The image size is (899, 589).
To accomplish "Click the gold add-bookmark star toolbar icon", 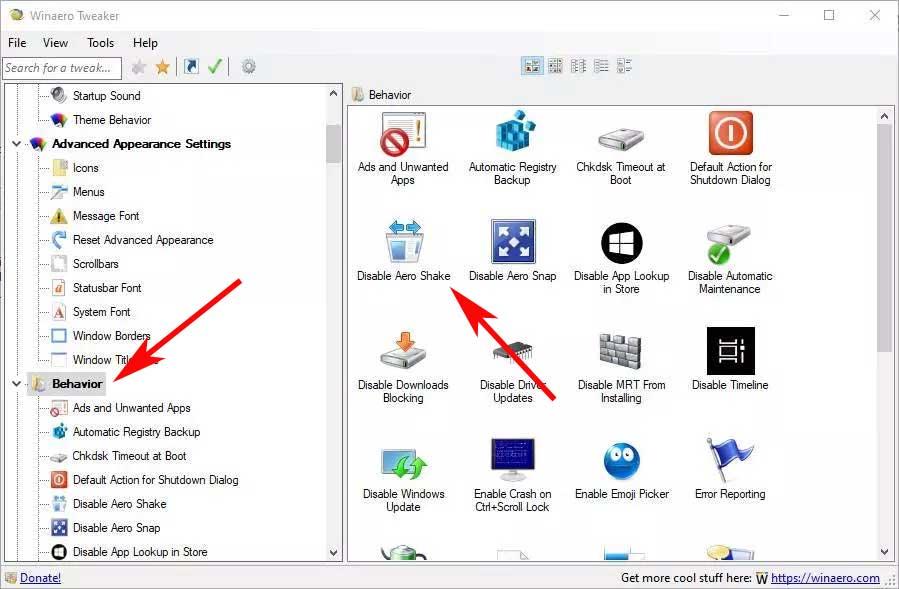I will point(163,67).
